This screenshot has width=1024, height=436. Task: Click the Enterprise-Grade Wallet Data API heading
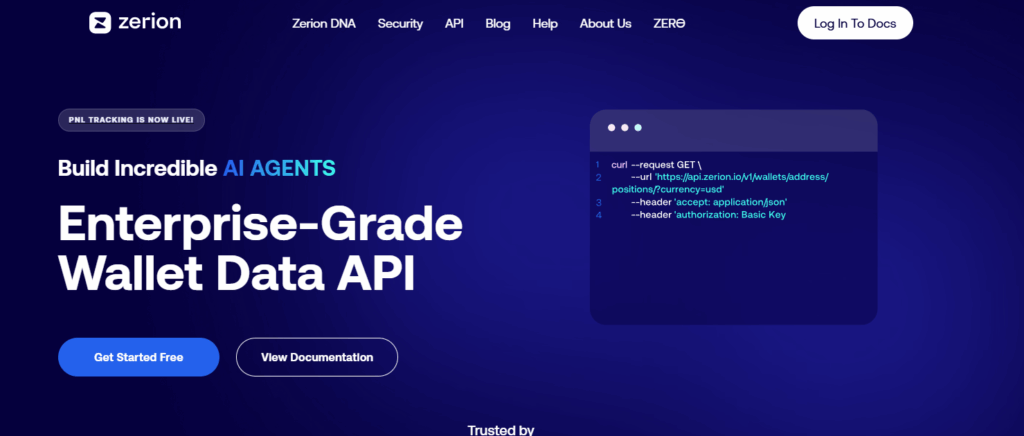point(261,248)
